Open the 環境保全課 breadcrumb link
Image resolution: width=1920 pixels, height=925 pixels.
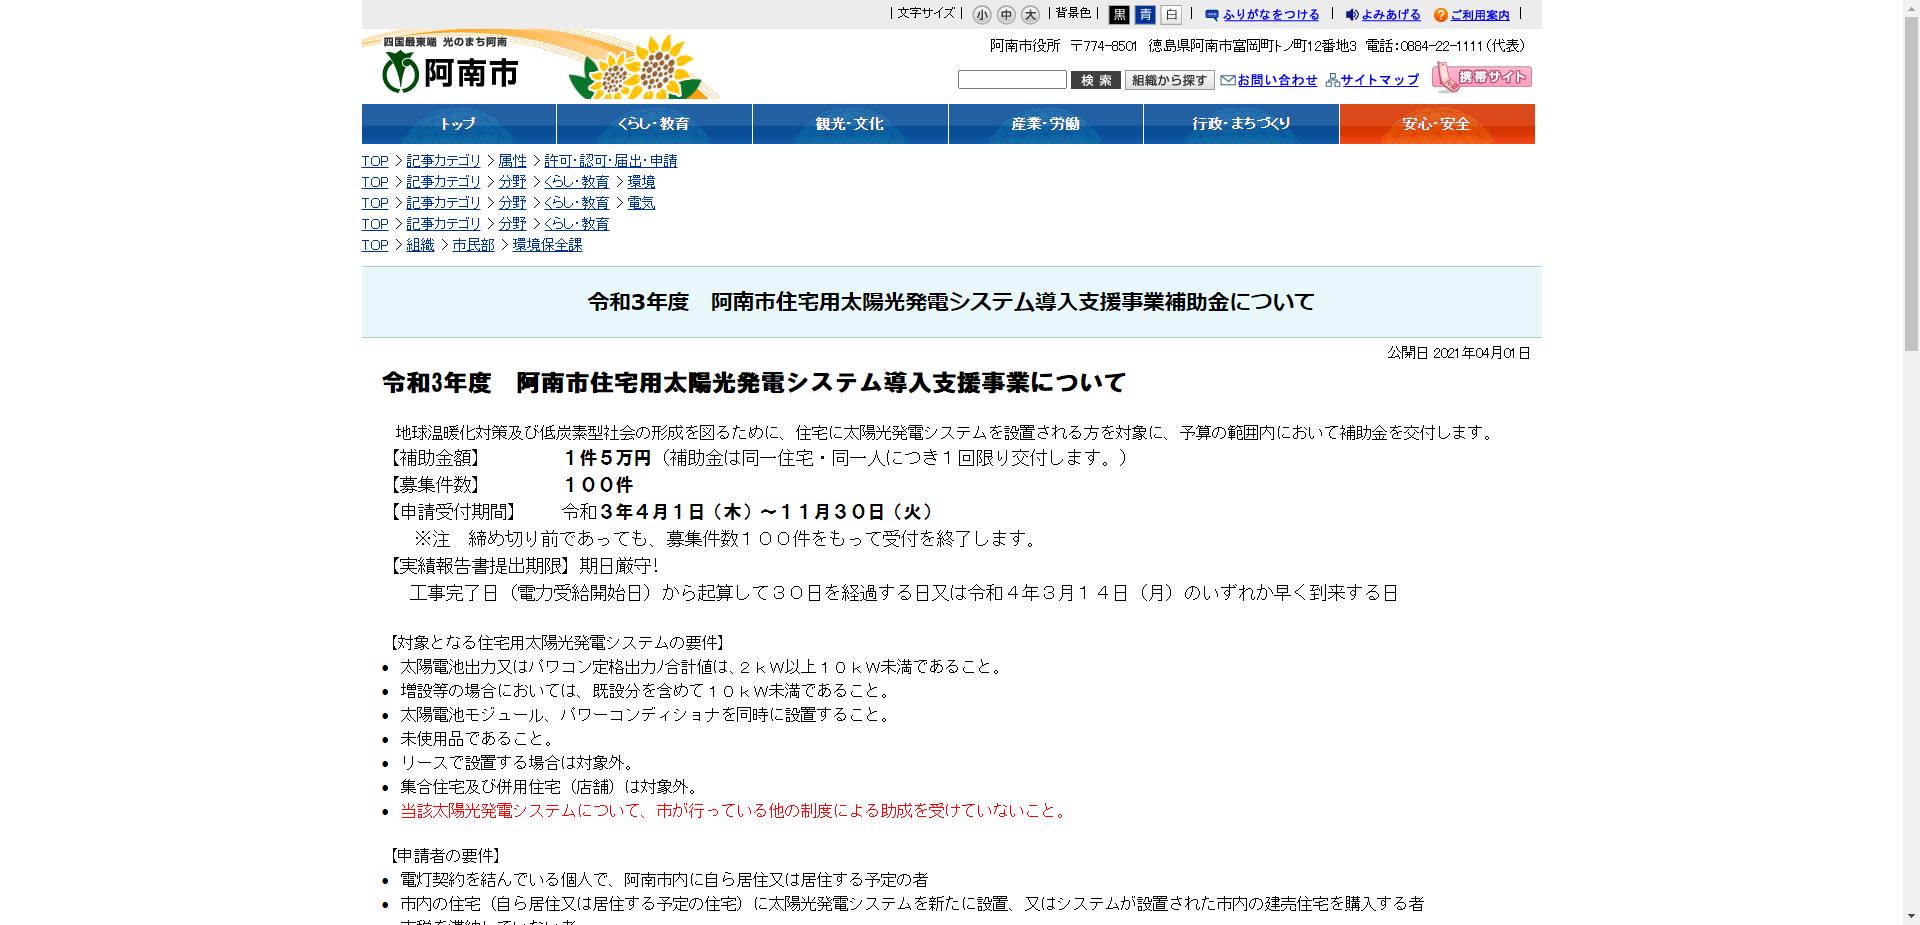[x=547, y=245]
